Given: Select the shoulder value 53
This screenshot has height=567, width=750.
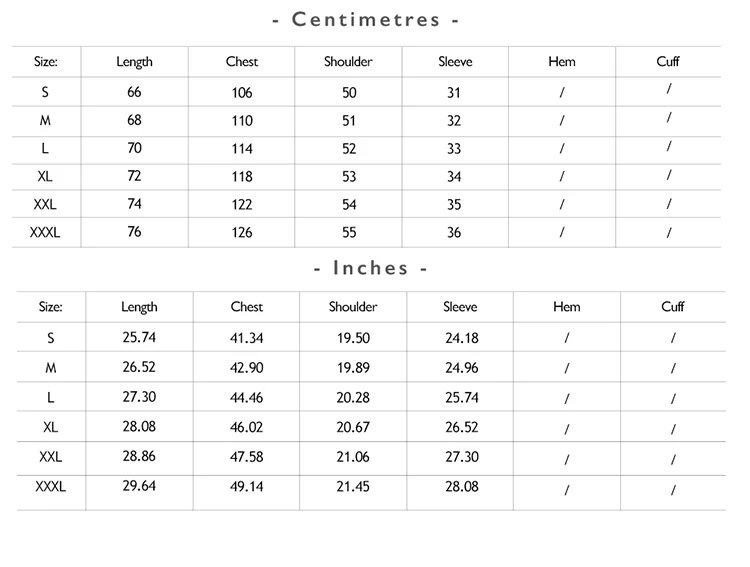Looking at the screenshot, I should [x=349, y=177].
